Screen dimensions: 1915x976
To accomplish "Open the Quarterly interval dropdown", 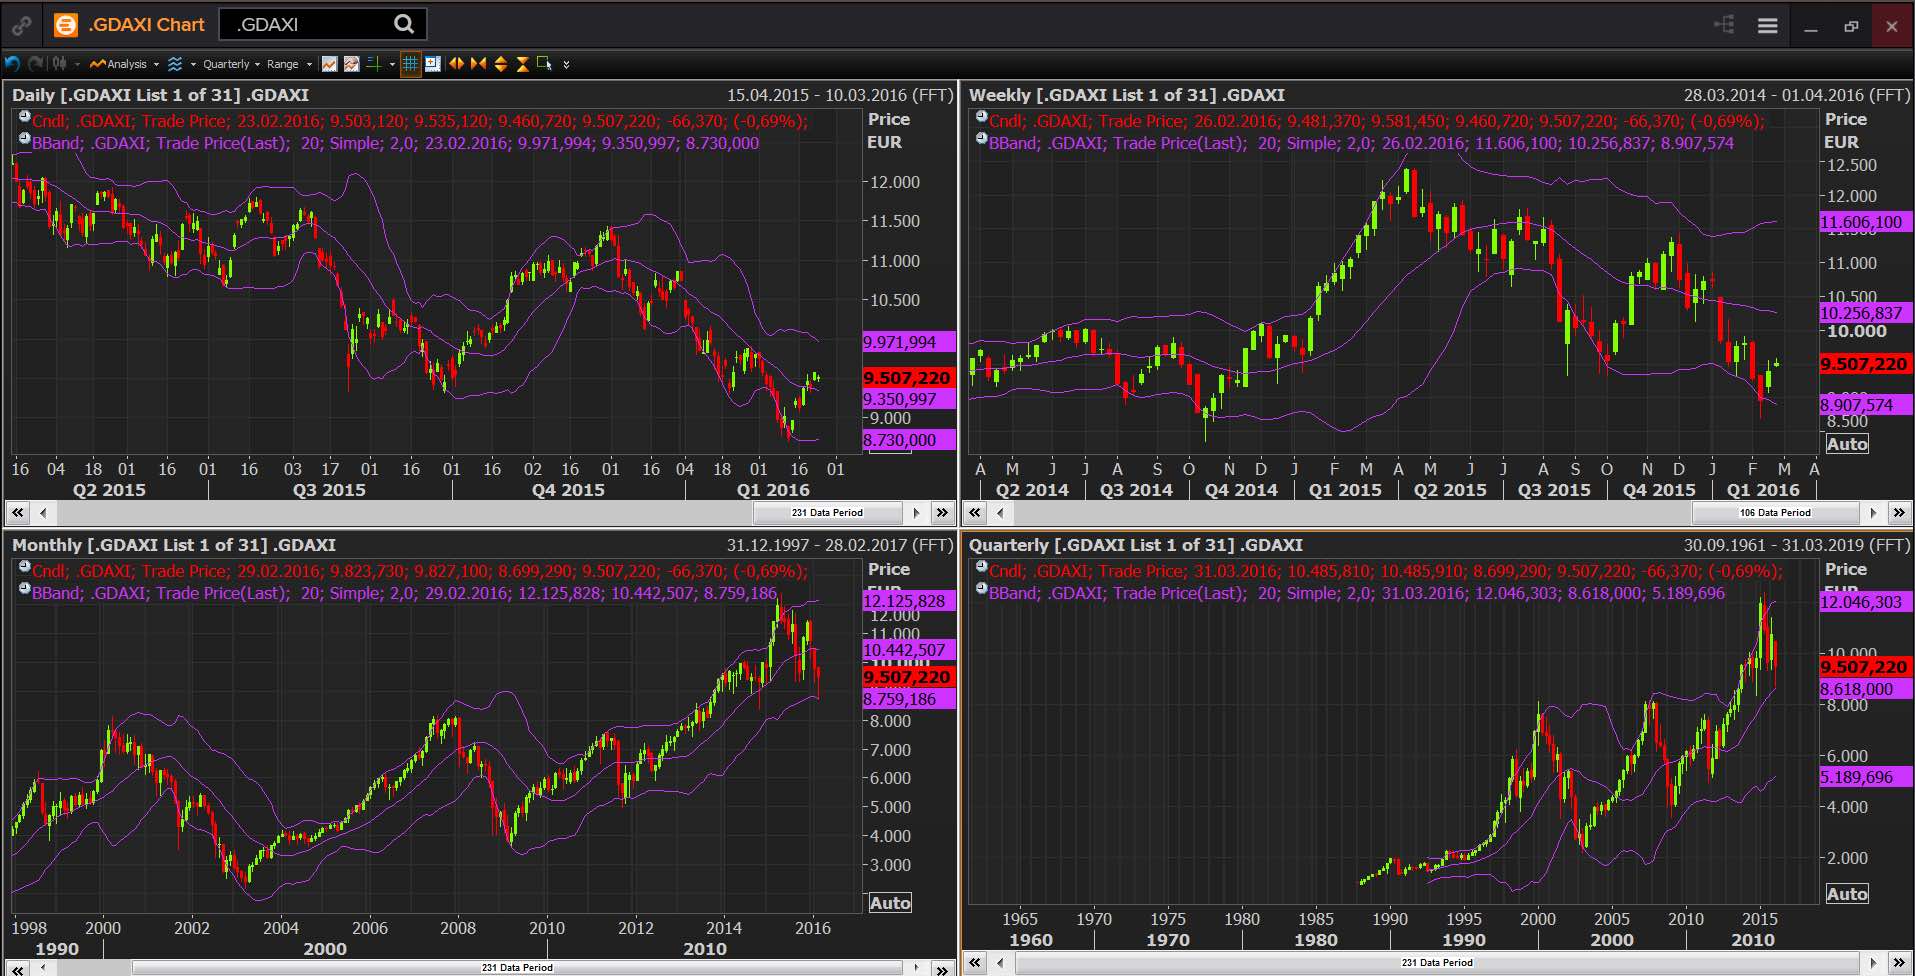I will click(228, 64).
